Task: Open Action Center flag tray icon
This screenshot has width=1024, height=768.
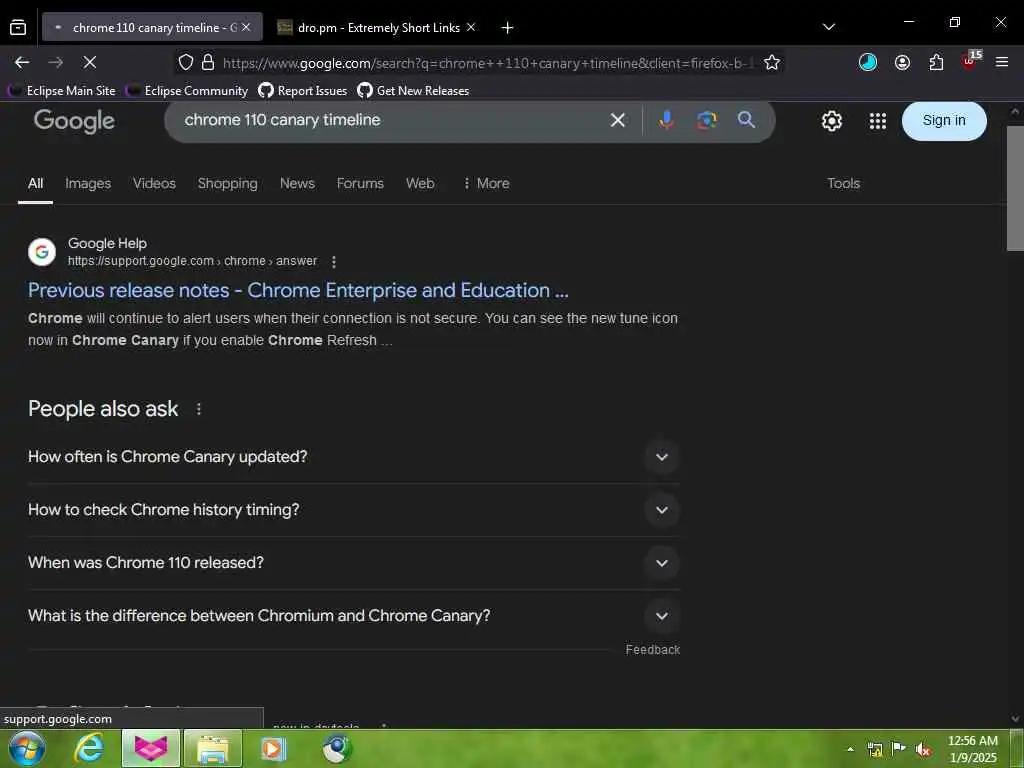Action: click(x=899, y=748)
